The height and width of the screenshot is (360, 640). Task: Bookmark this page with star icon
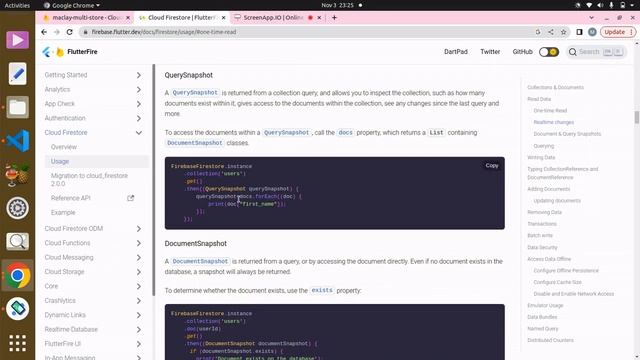pyautogui.click(x=563, y=32)
